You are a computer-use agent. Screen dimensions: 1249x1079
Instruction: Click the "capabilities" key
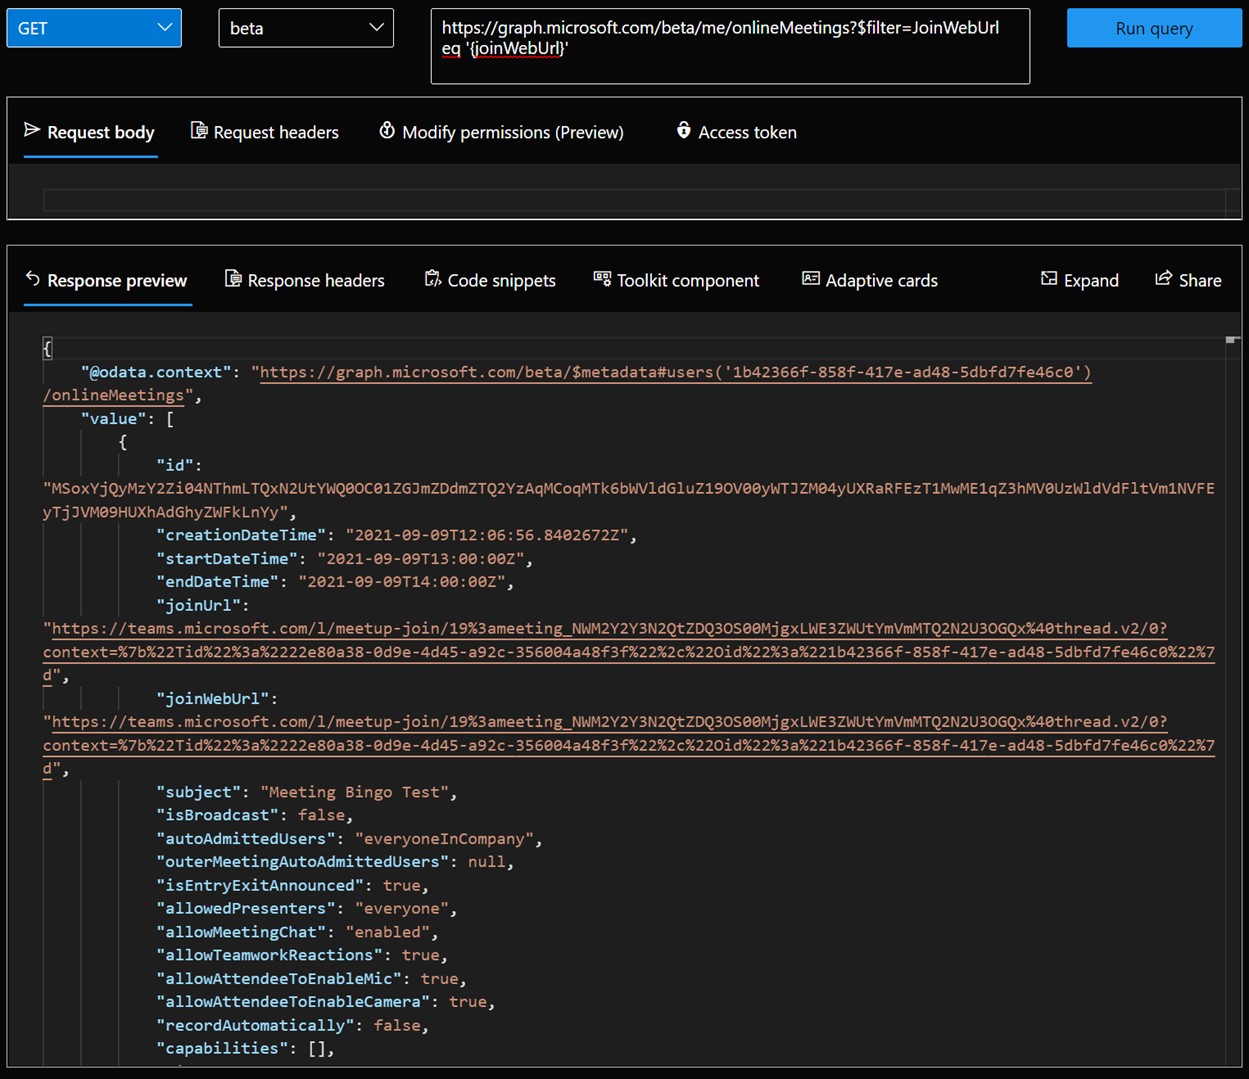(x=222, y=1049)
